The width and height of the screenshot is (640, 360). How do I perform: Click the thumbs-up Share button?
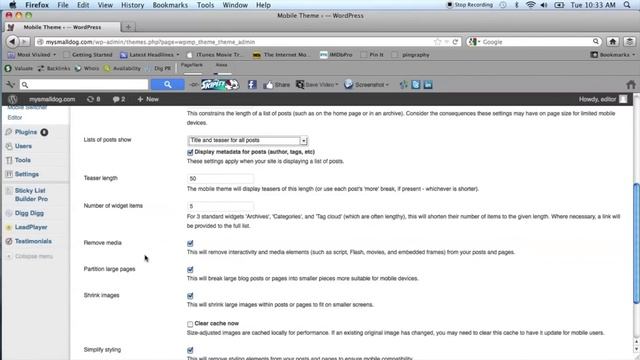coord(276,84)
